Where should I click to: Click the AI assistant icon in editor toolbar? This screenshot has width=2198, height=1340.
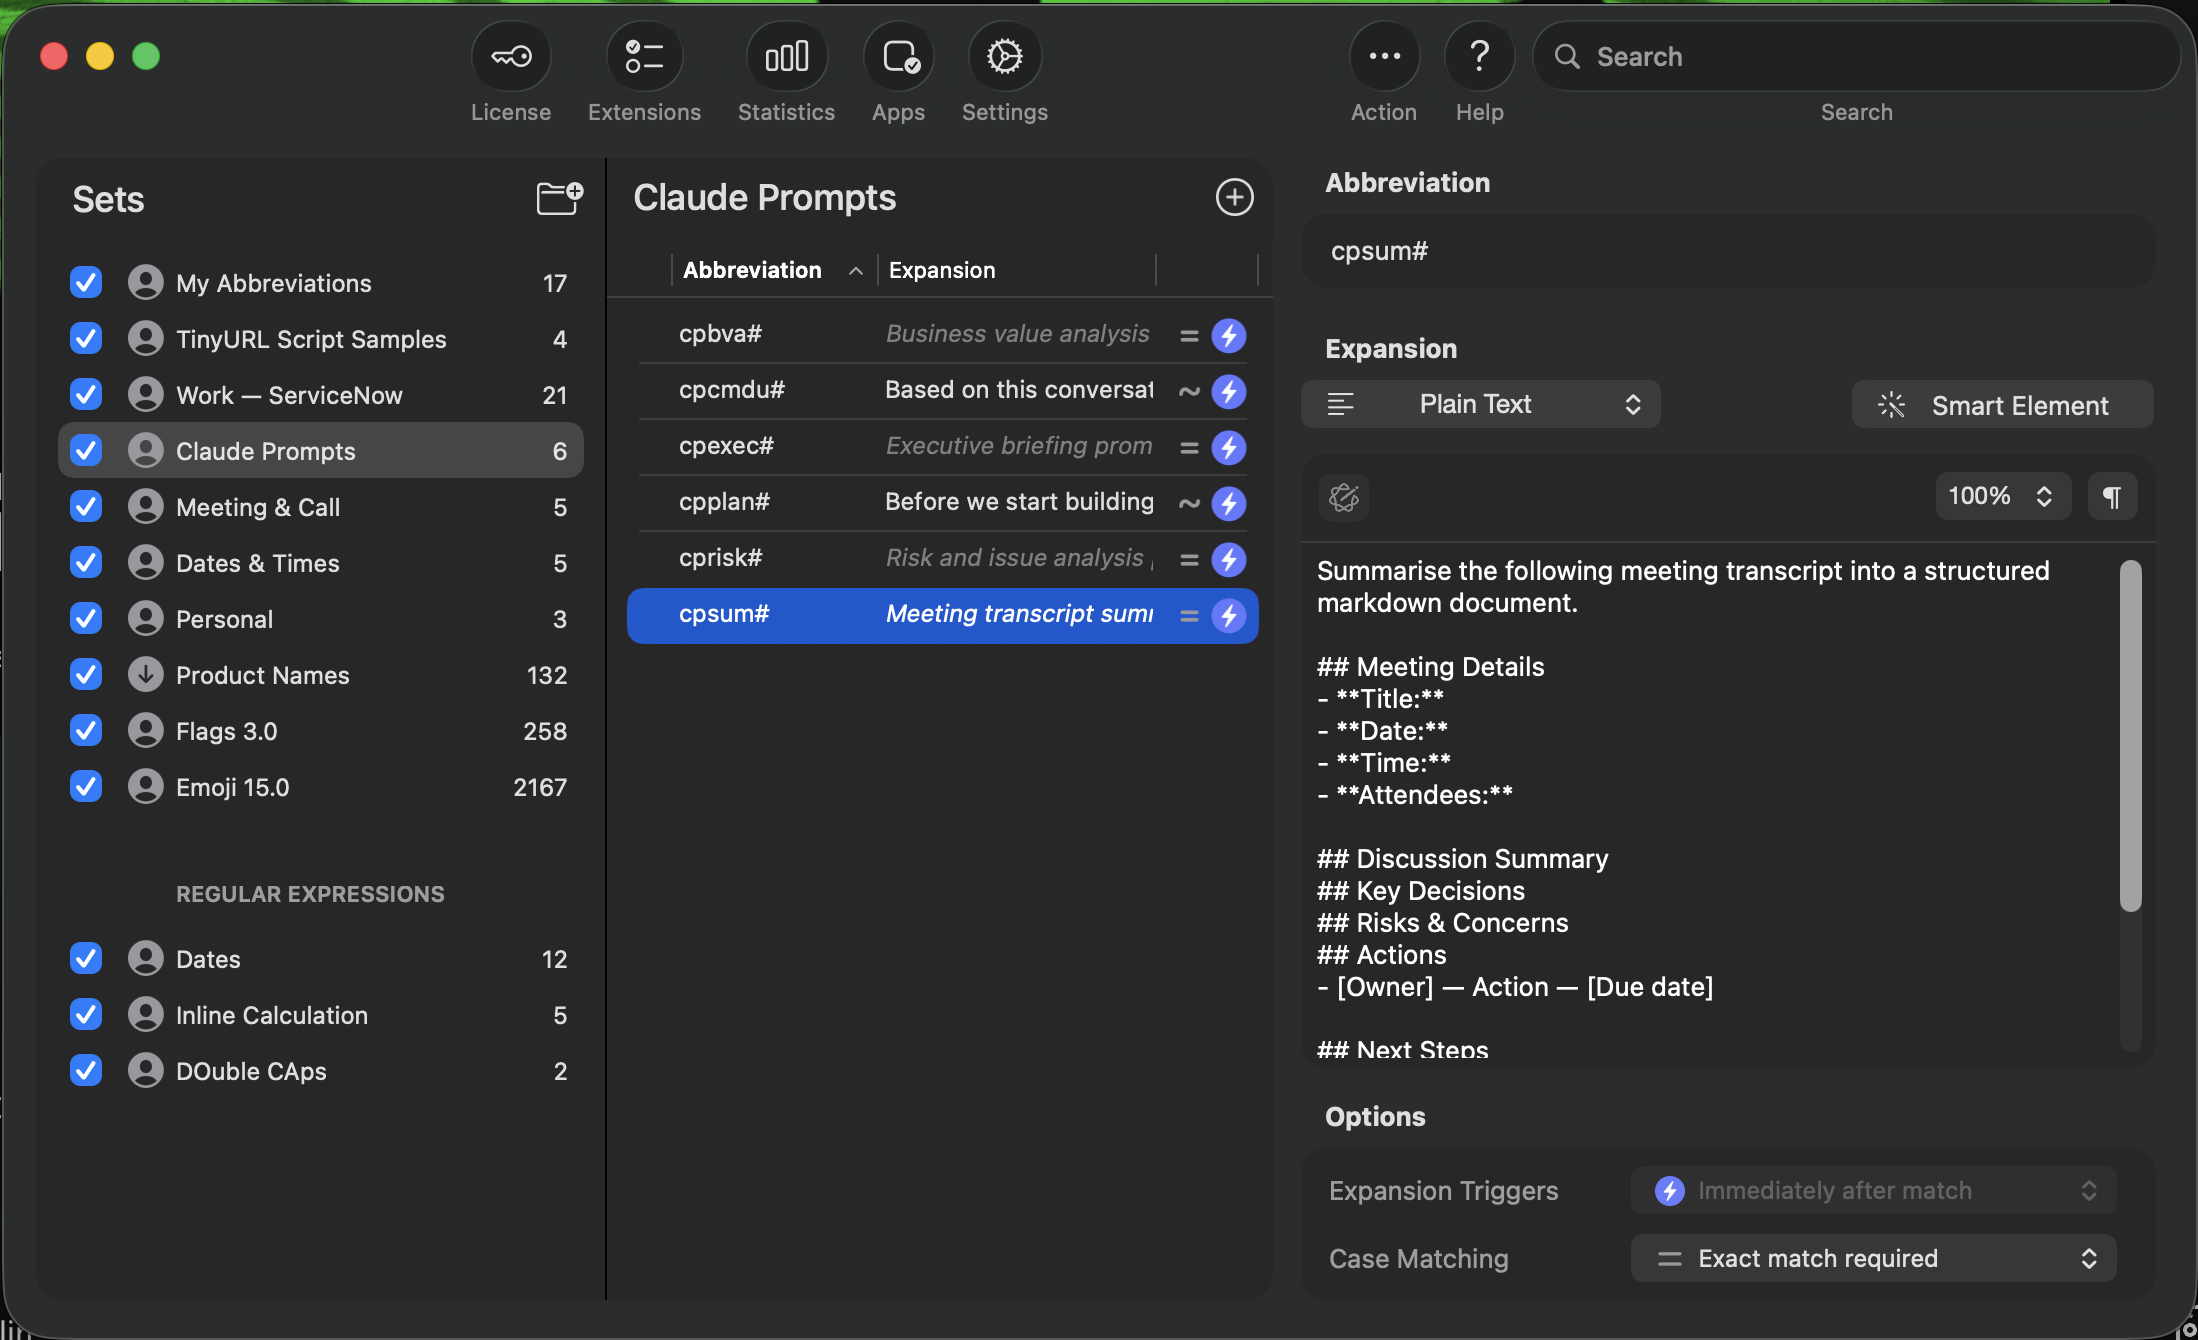tap(1344, 497)
